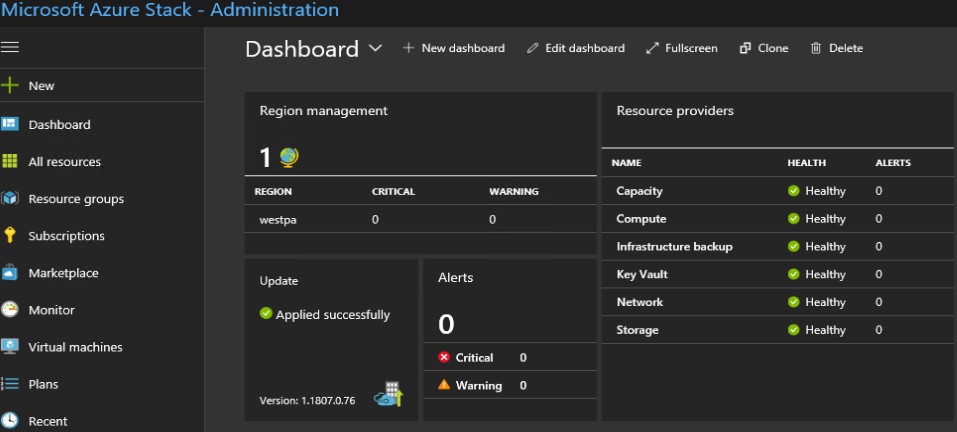Open the Recent clock icon
957x432 pixels.
[x=11, y=421]
